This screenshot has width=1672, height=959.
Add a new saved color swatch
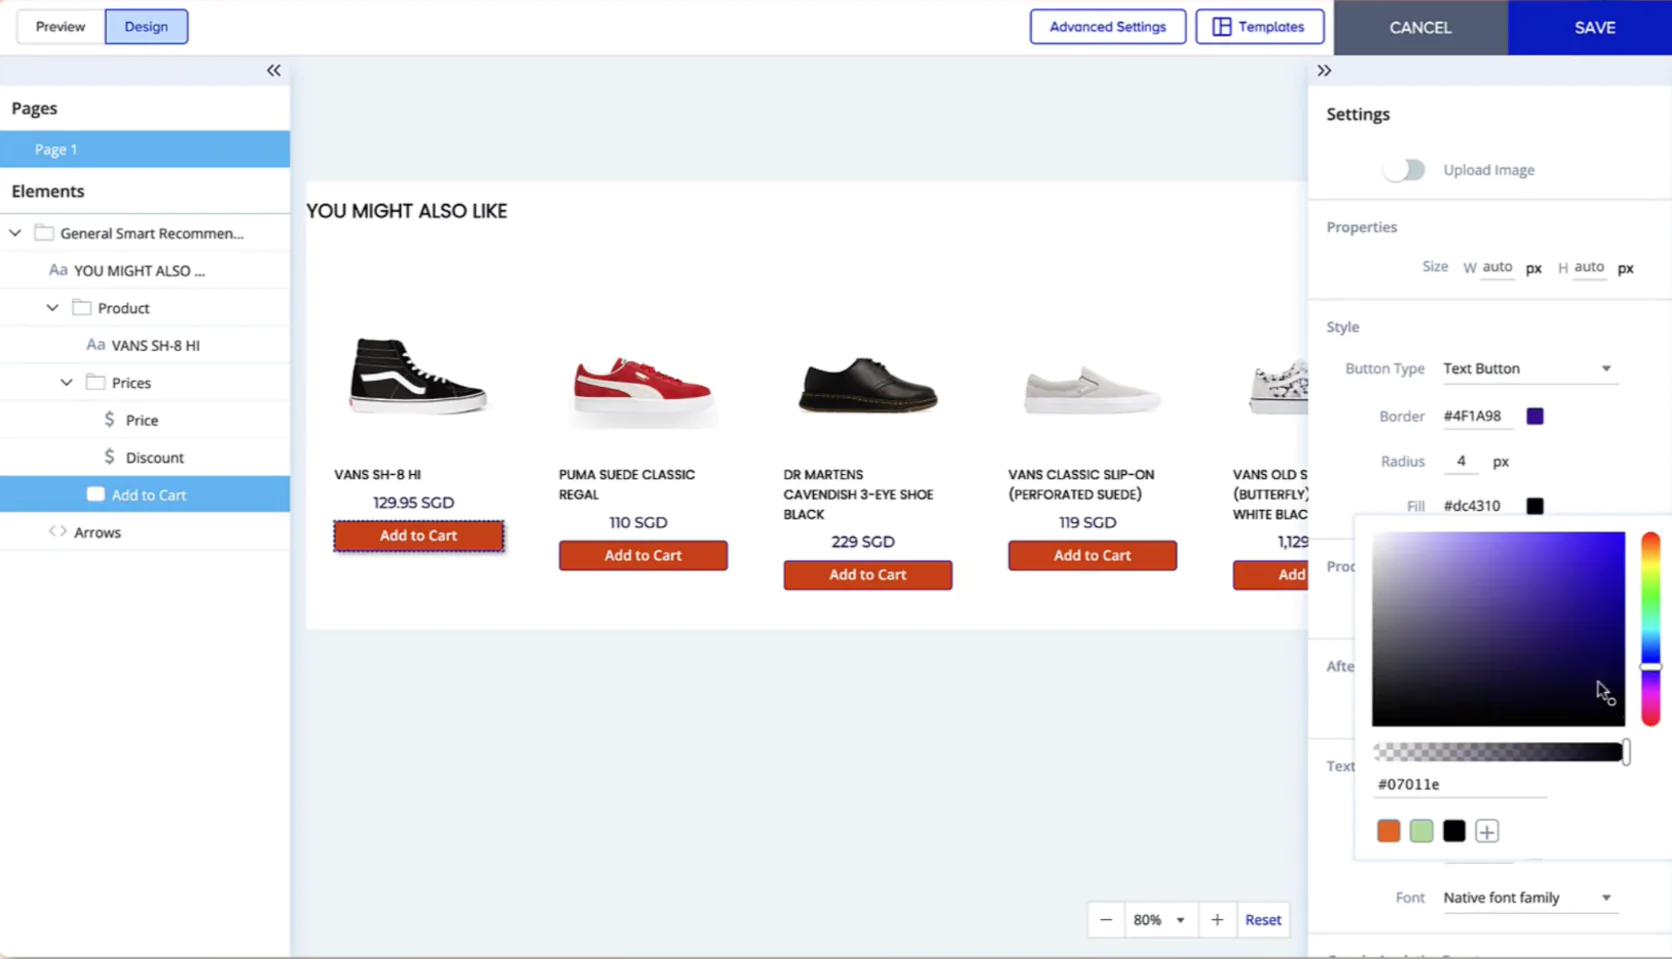[x=1487, y=831]
